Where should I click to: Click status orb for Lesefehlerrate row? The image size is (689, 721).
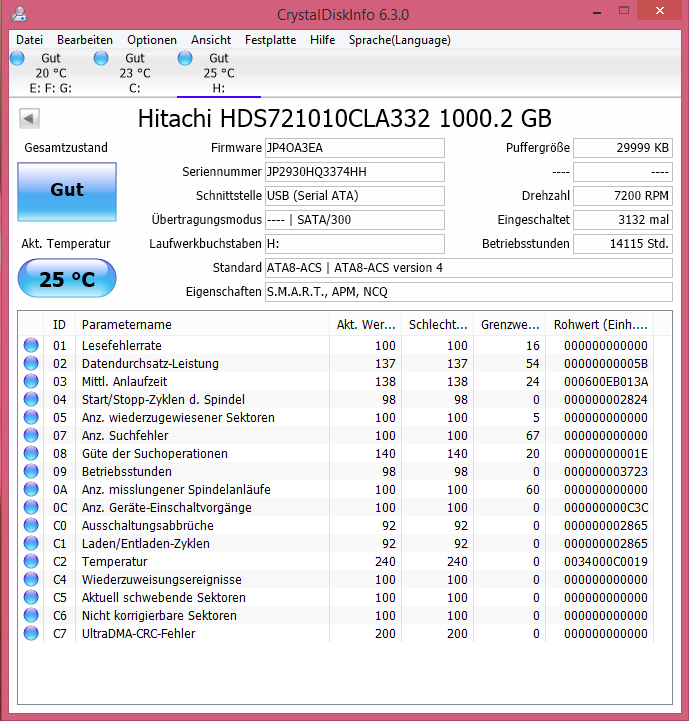[x=31, y=345]
